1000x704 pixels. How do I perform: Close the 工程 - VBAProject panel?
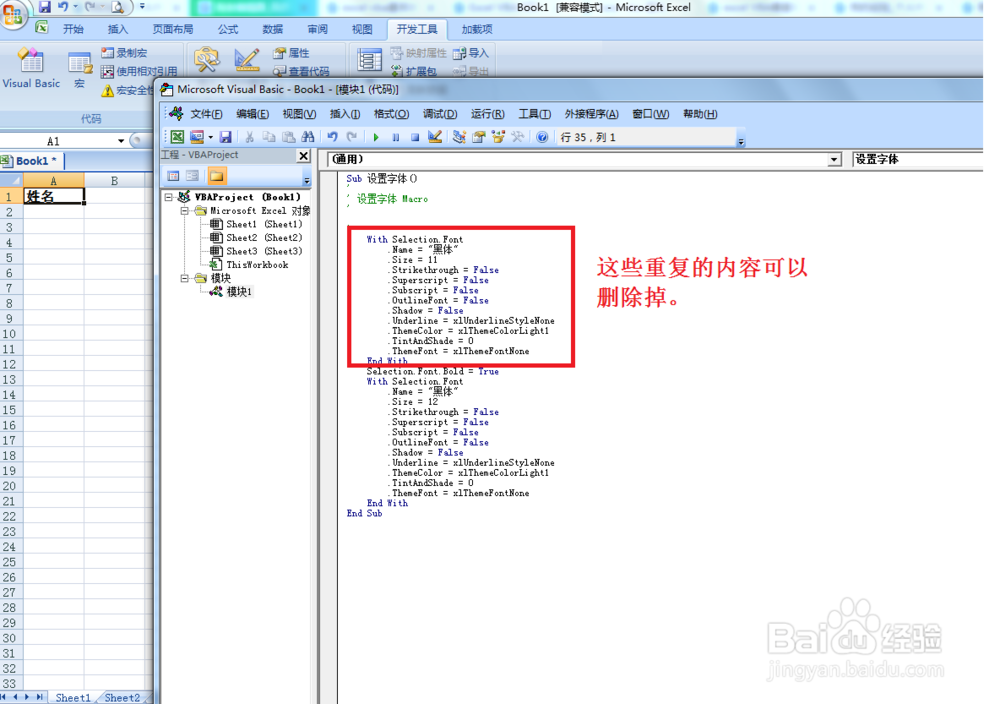(304, 156)
